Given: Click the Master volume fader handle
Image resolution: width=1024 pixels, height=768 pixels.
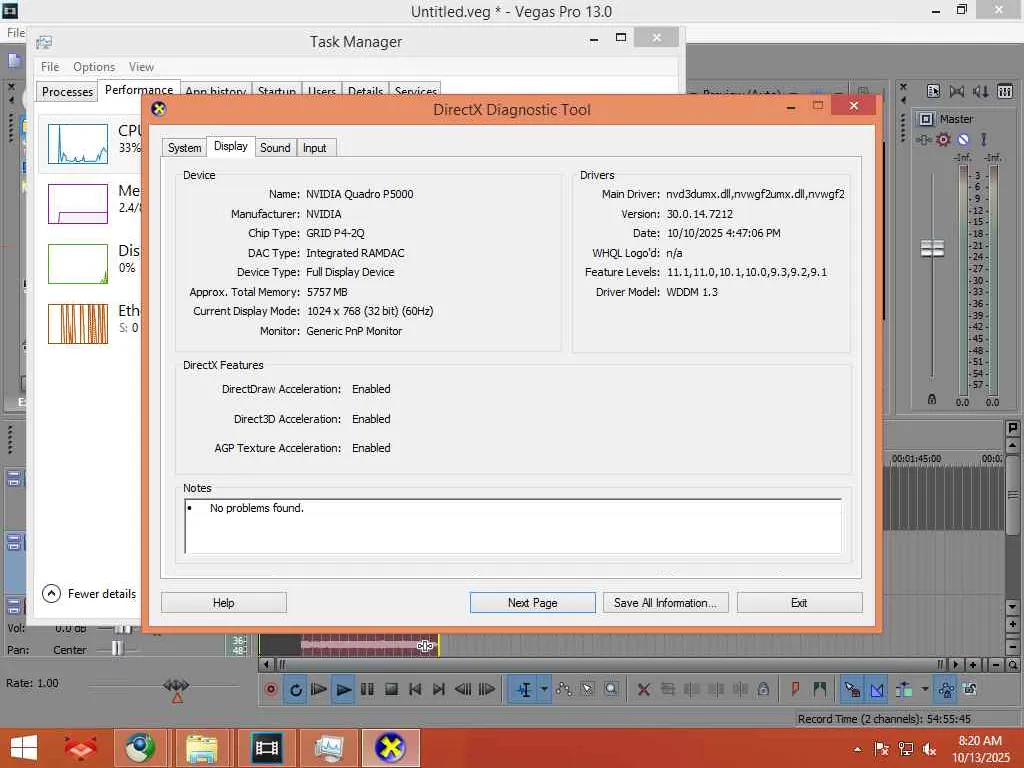Looking at the screenshot, I should coord(933,248).
